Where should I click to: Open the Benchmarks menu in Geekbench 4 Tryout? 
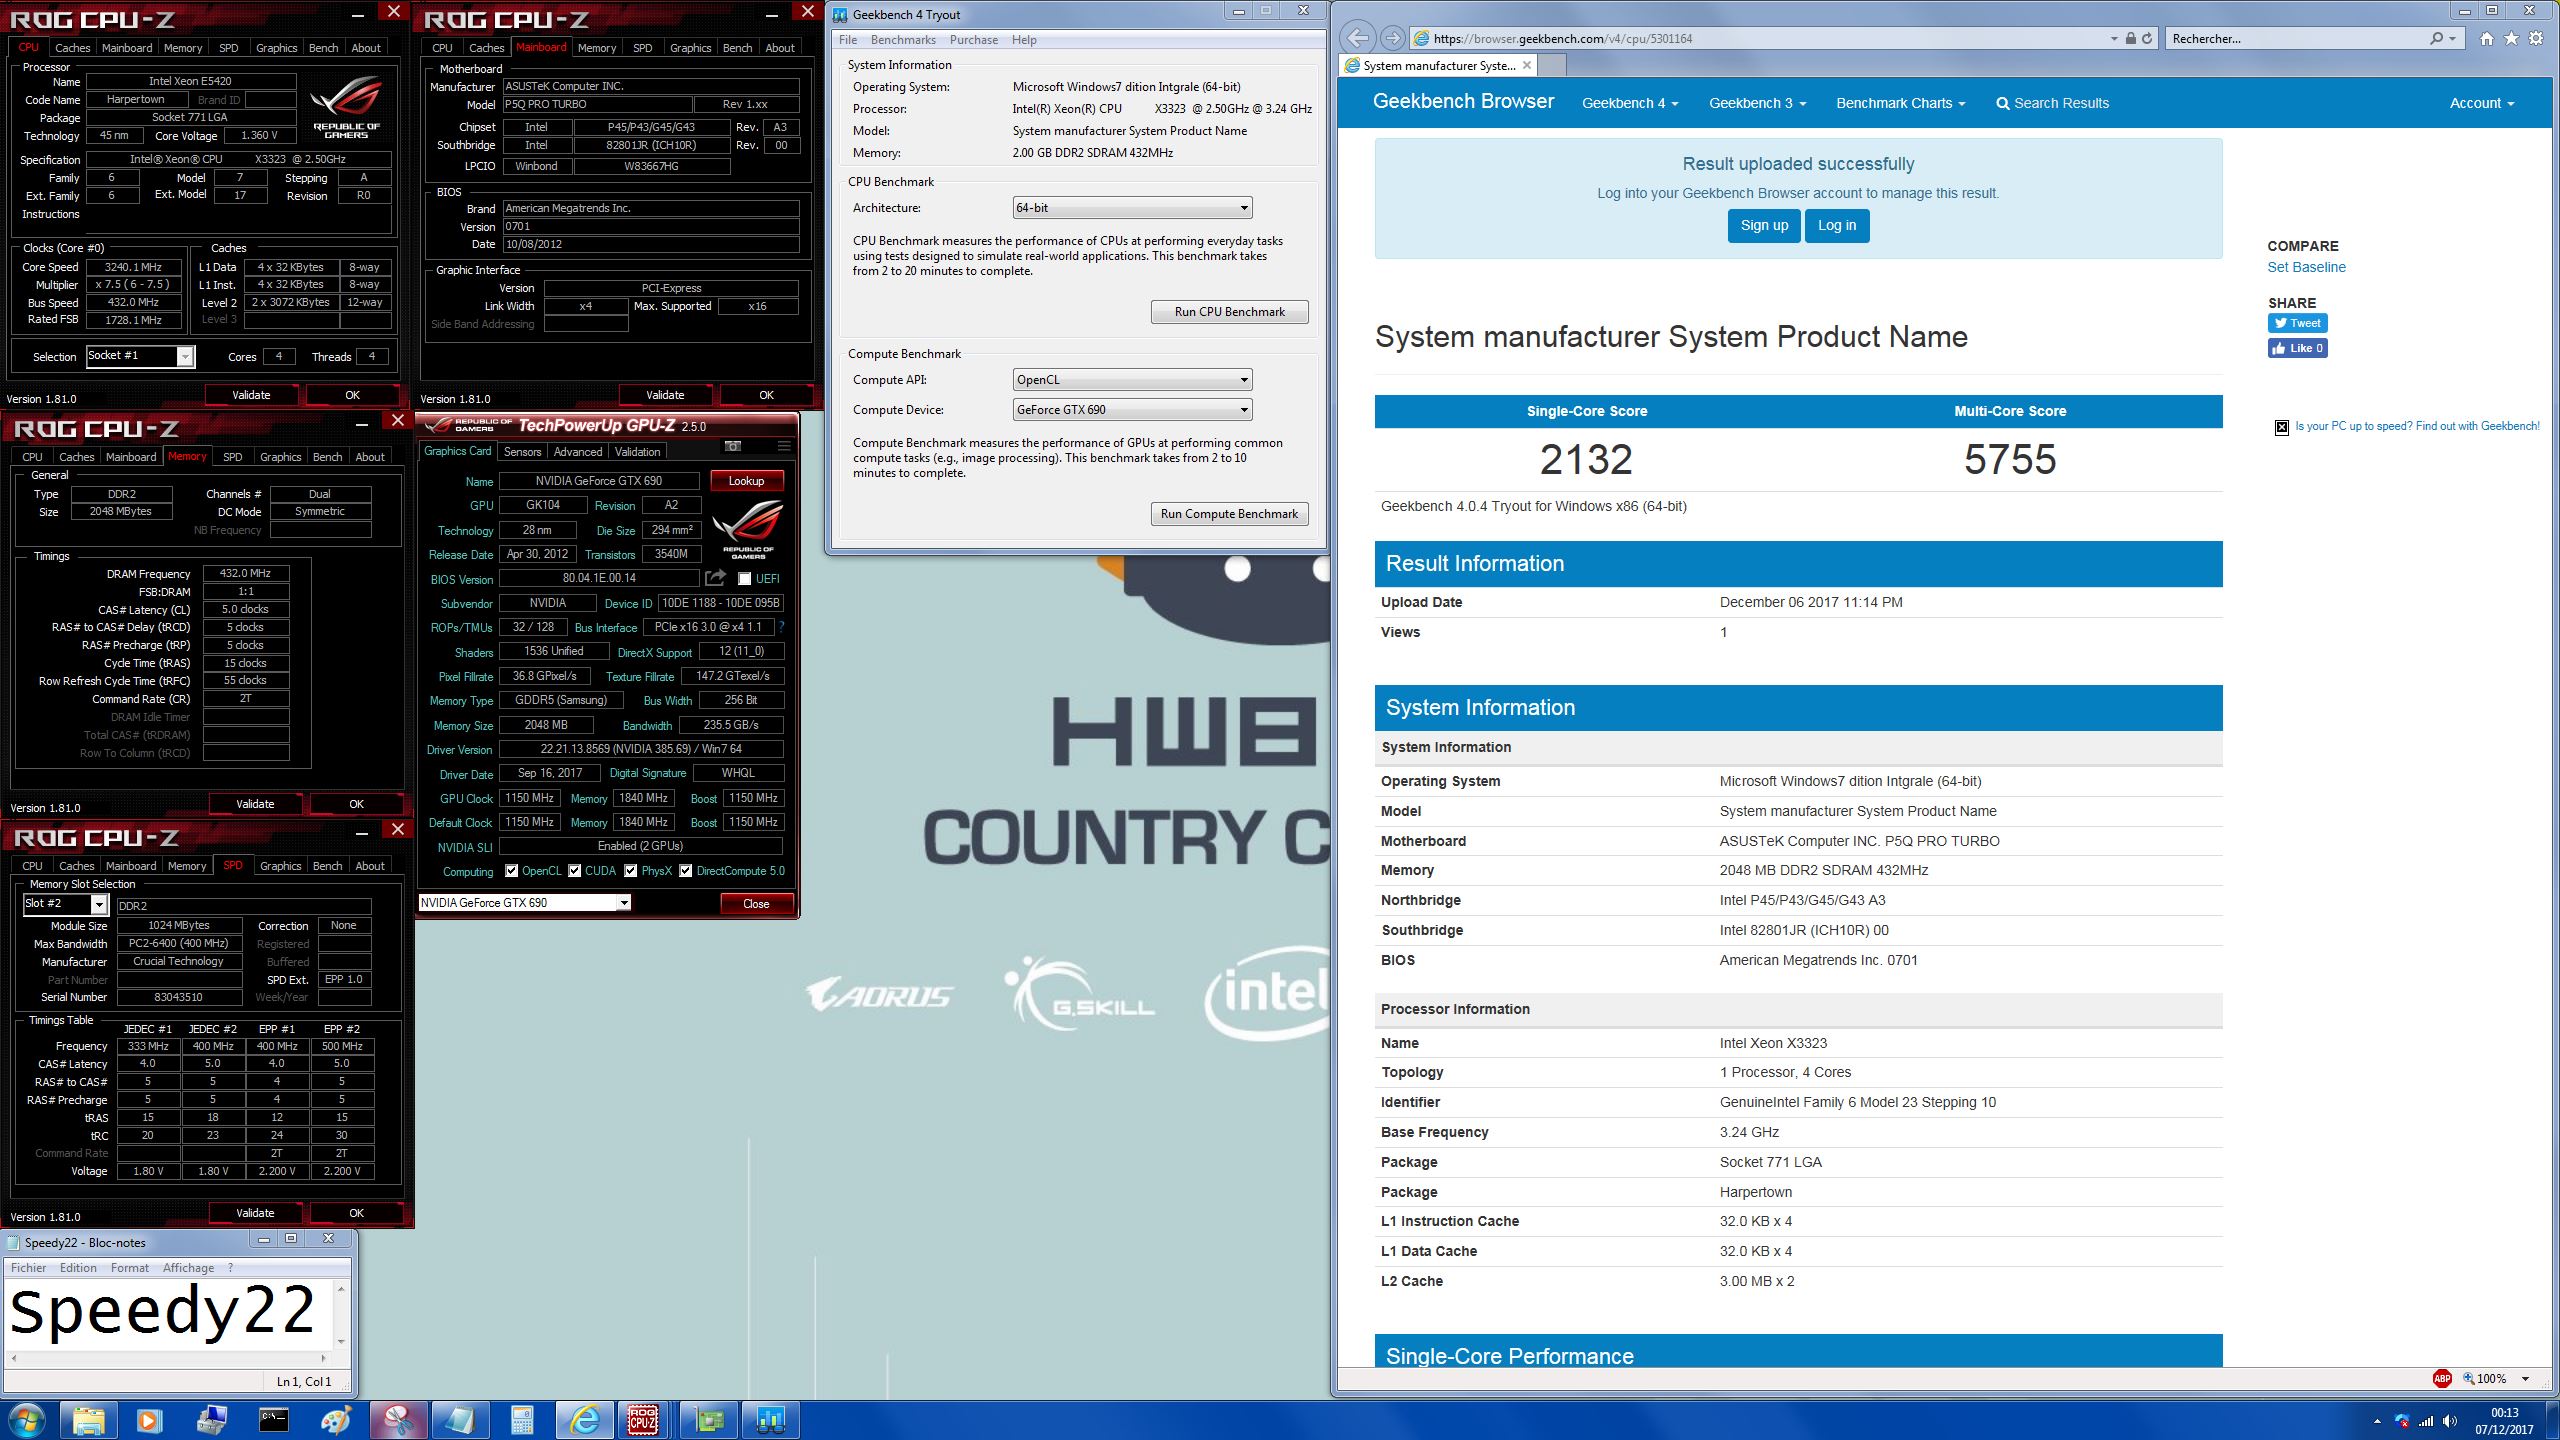pyautogui.click(x=903, y=40)
